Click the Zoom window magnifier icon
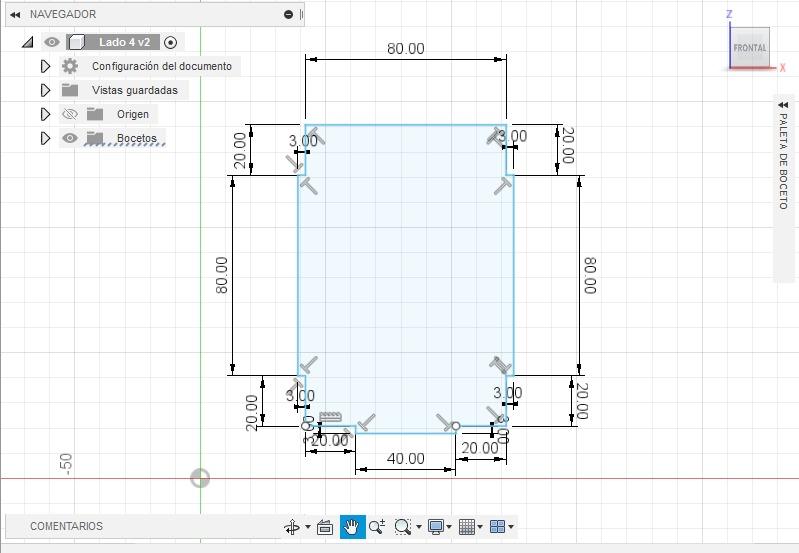This screenshot has width=799, height=553. pos(403,526)
